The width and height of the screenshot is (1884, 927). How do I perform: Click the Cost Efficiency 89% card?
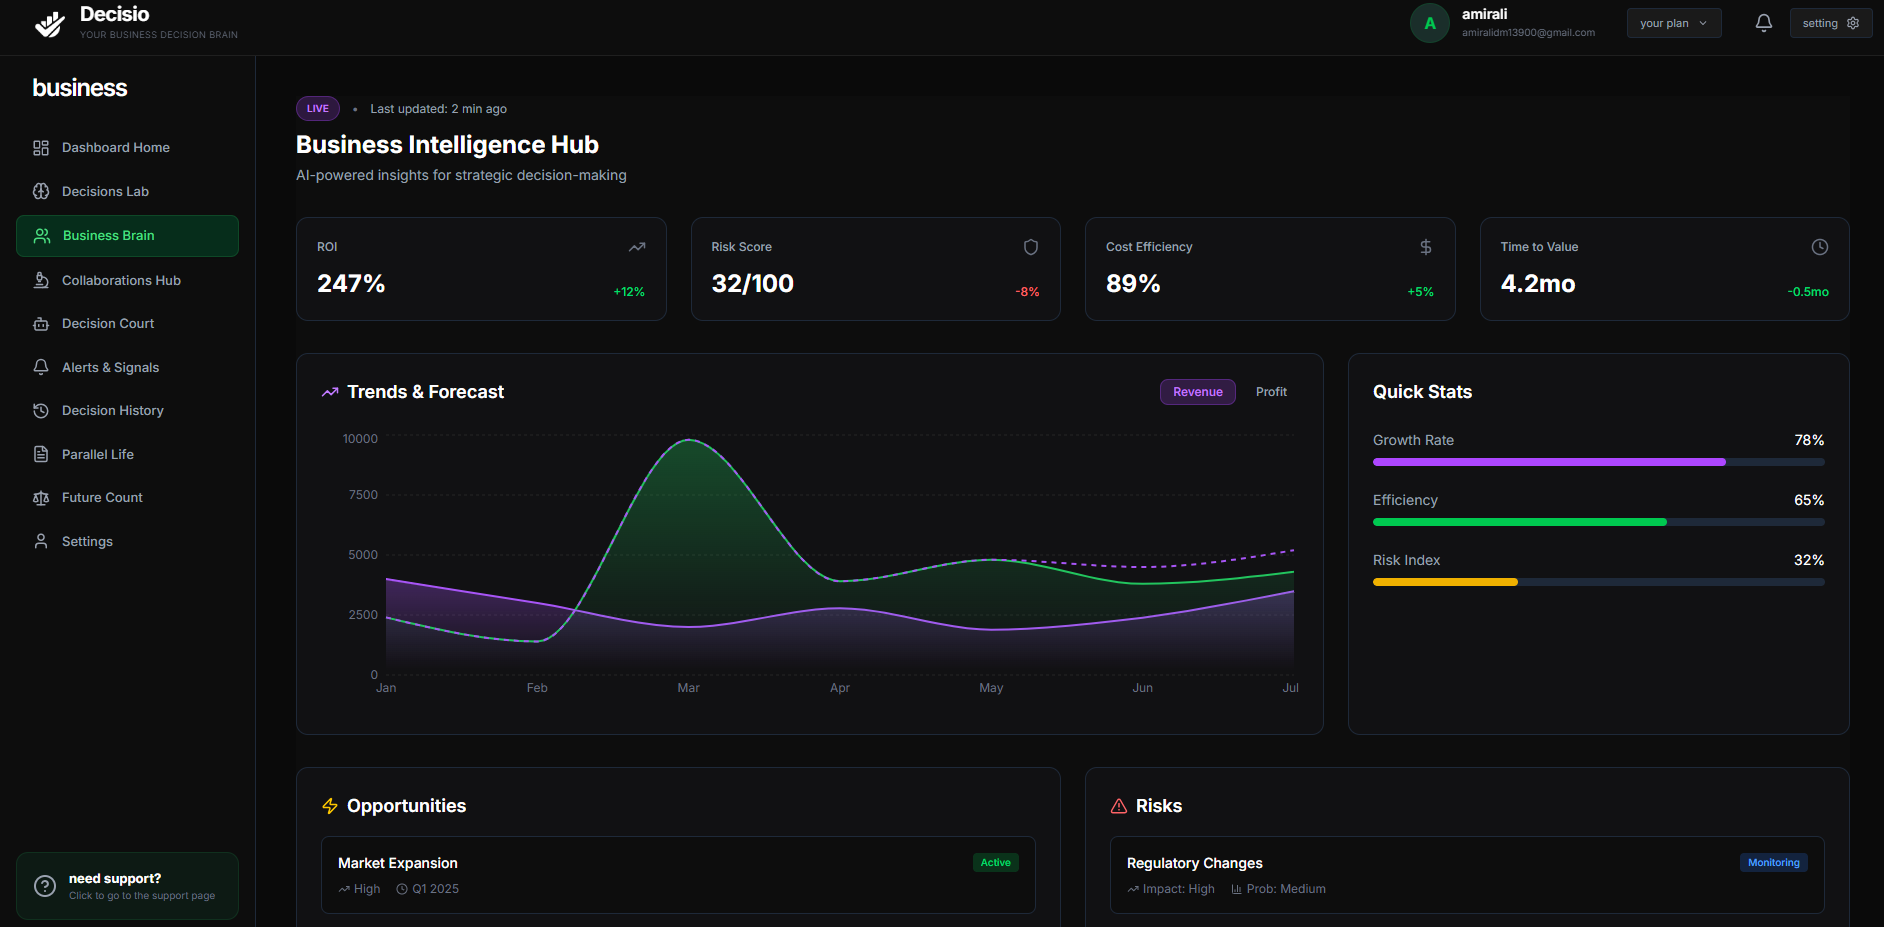pyautogui.click(x=1270, y=269)
